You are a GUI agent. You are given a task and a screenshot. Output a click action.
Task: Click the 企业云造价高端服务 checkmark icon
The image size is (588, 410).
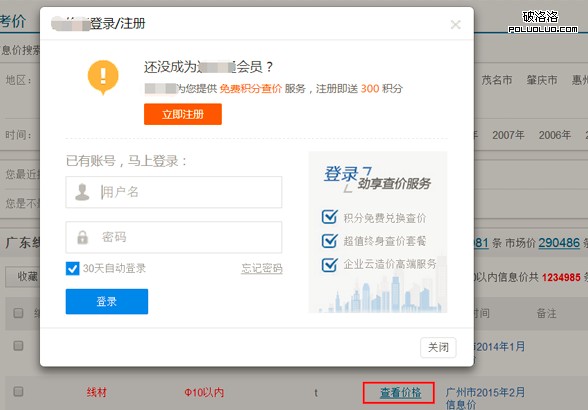point(330,264)
